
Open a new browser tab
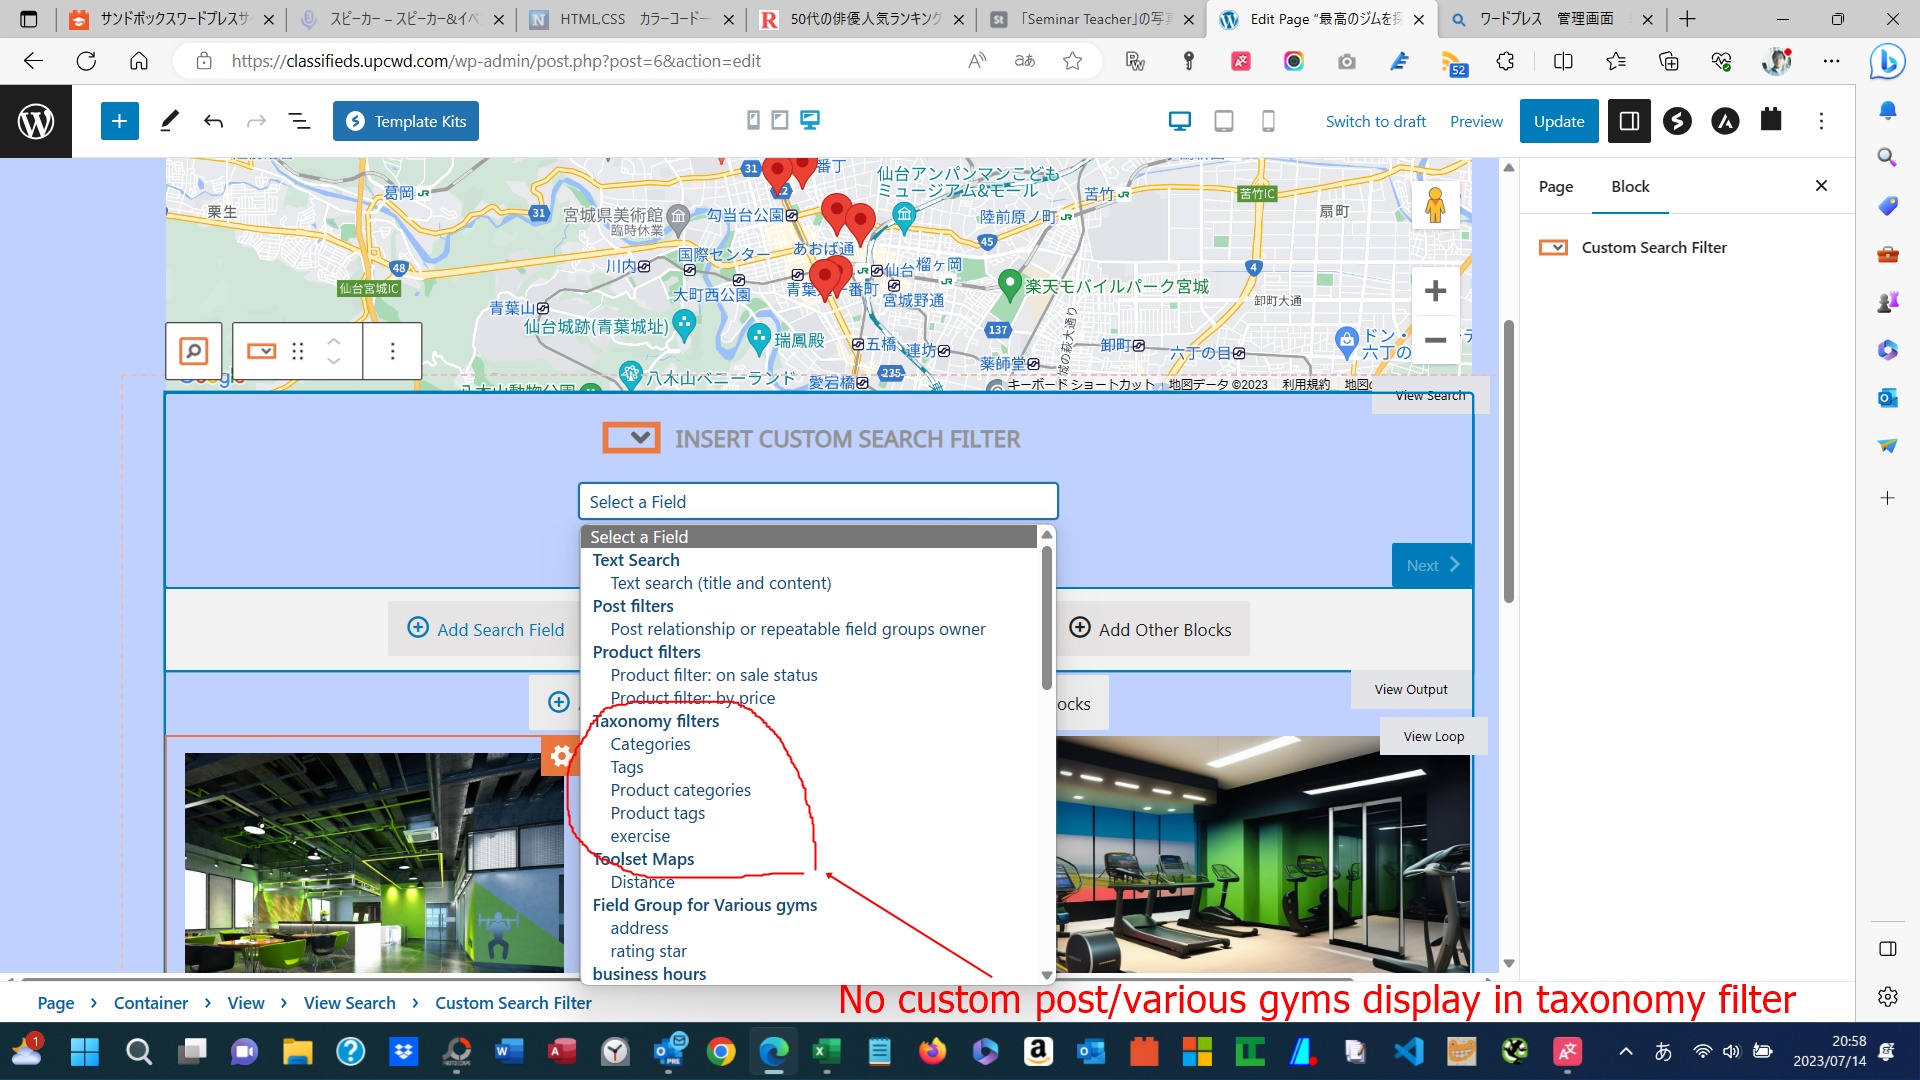pyautogui.click(x=1687, y=19)
